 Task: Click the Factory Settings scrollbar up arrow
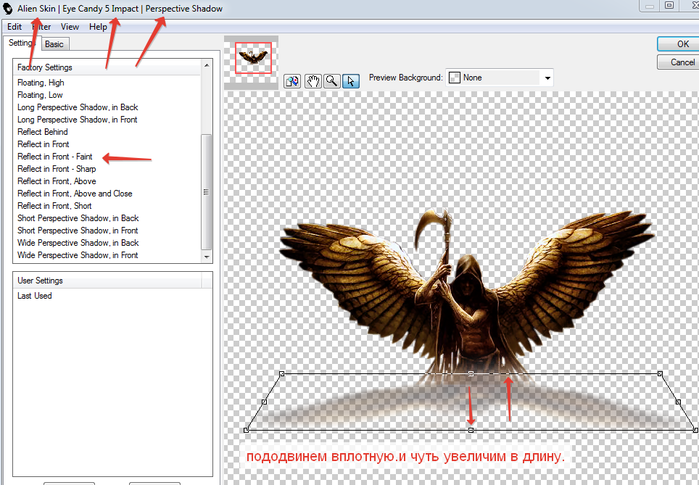point(206,66)
